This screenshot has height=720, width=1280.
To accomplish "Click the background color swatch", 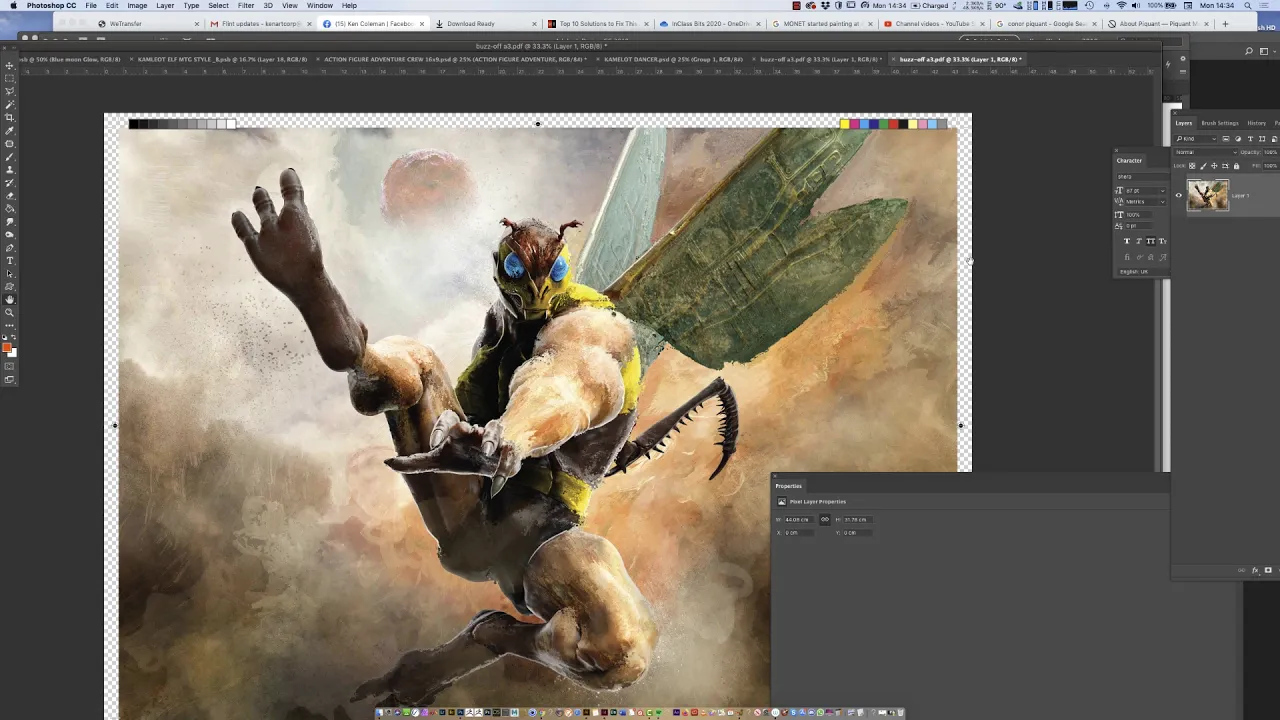I will [14, 353].
